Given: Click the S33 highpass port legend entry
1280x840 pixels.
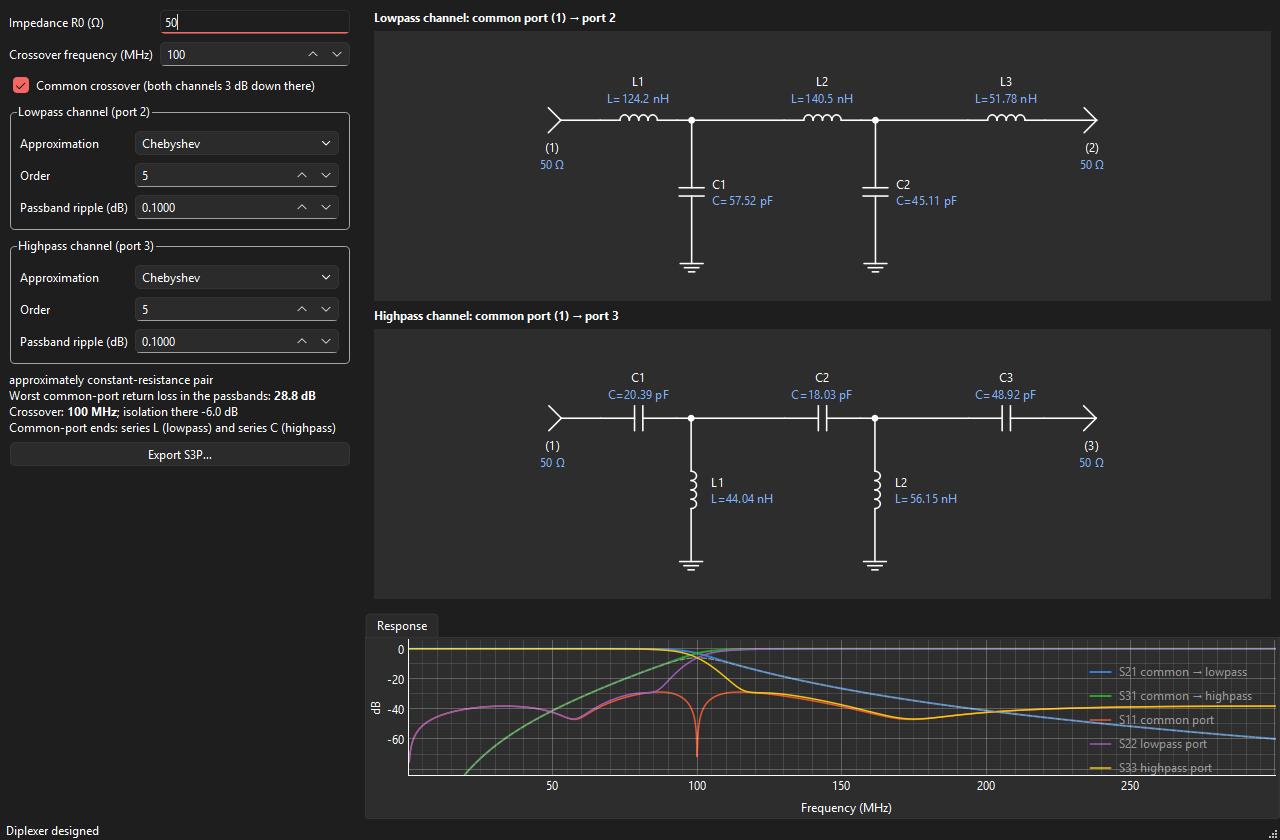Looking at the screenshot, I should click(1151, 768).
